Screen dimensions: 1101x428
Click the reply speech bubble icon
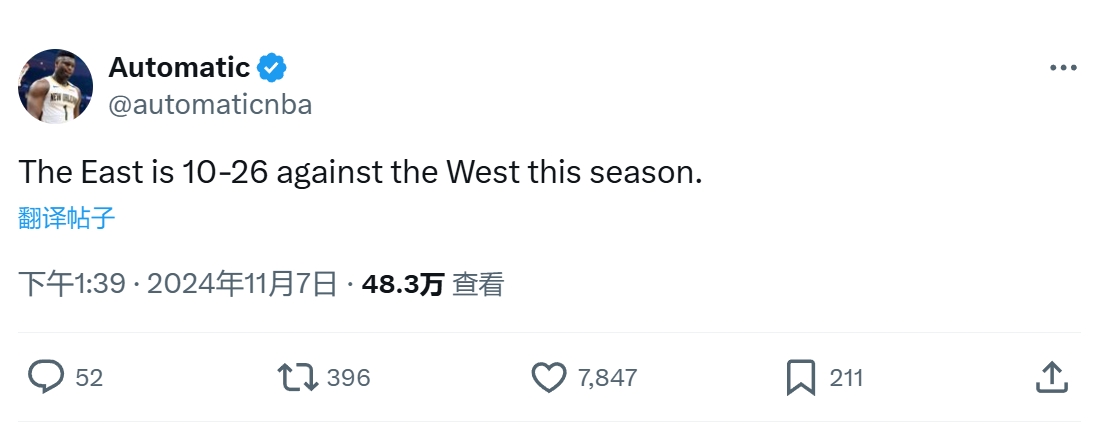pos(46,377)
